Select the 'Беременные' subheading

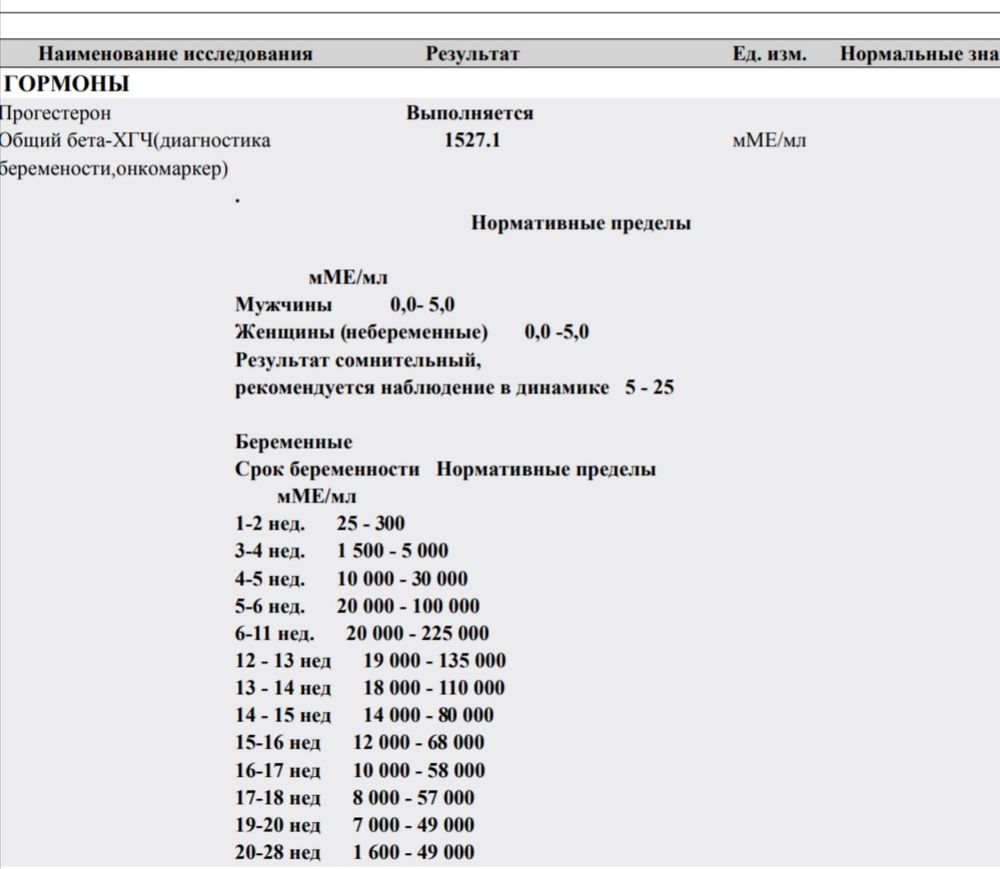tap(294, 442)
